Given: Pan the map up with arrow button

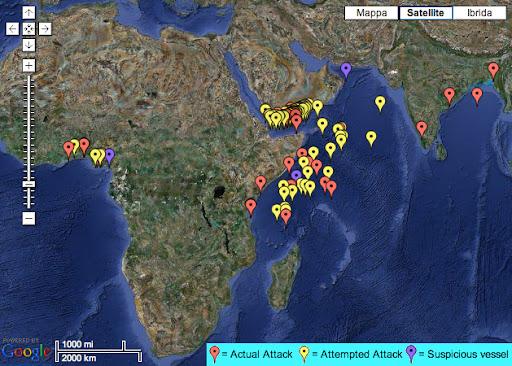Looking at the screenshot, I should tap(29, 13).
